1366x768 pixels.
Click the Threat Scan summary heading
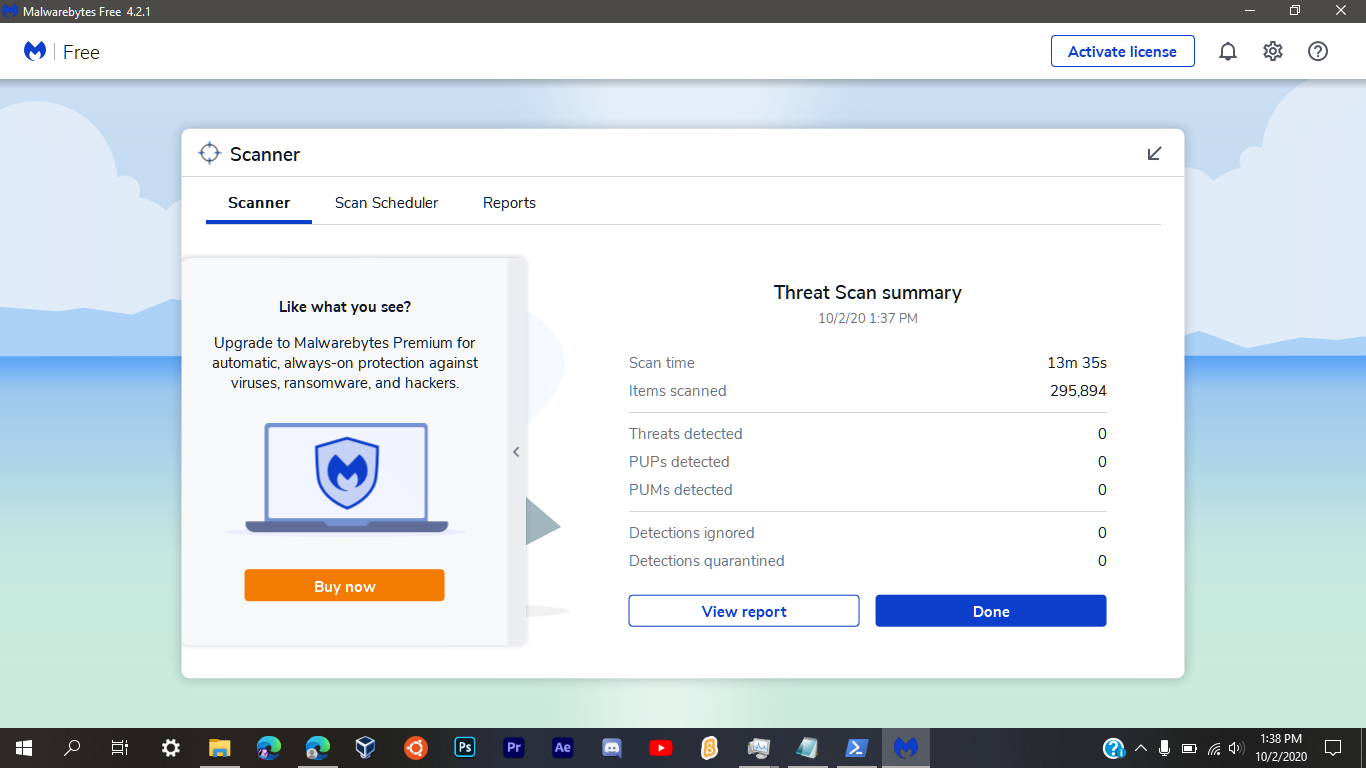click(x=868, y=293)
